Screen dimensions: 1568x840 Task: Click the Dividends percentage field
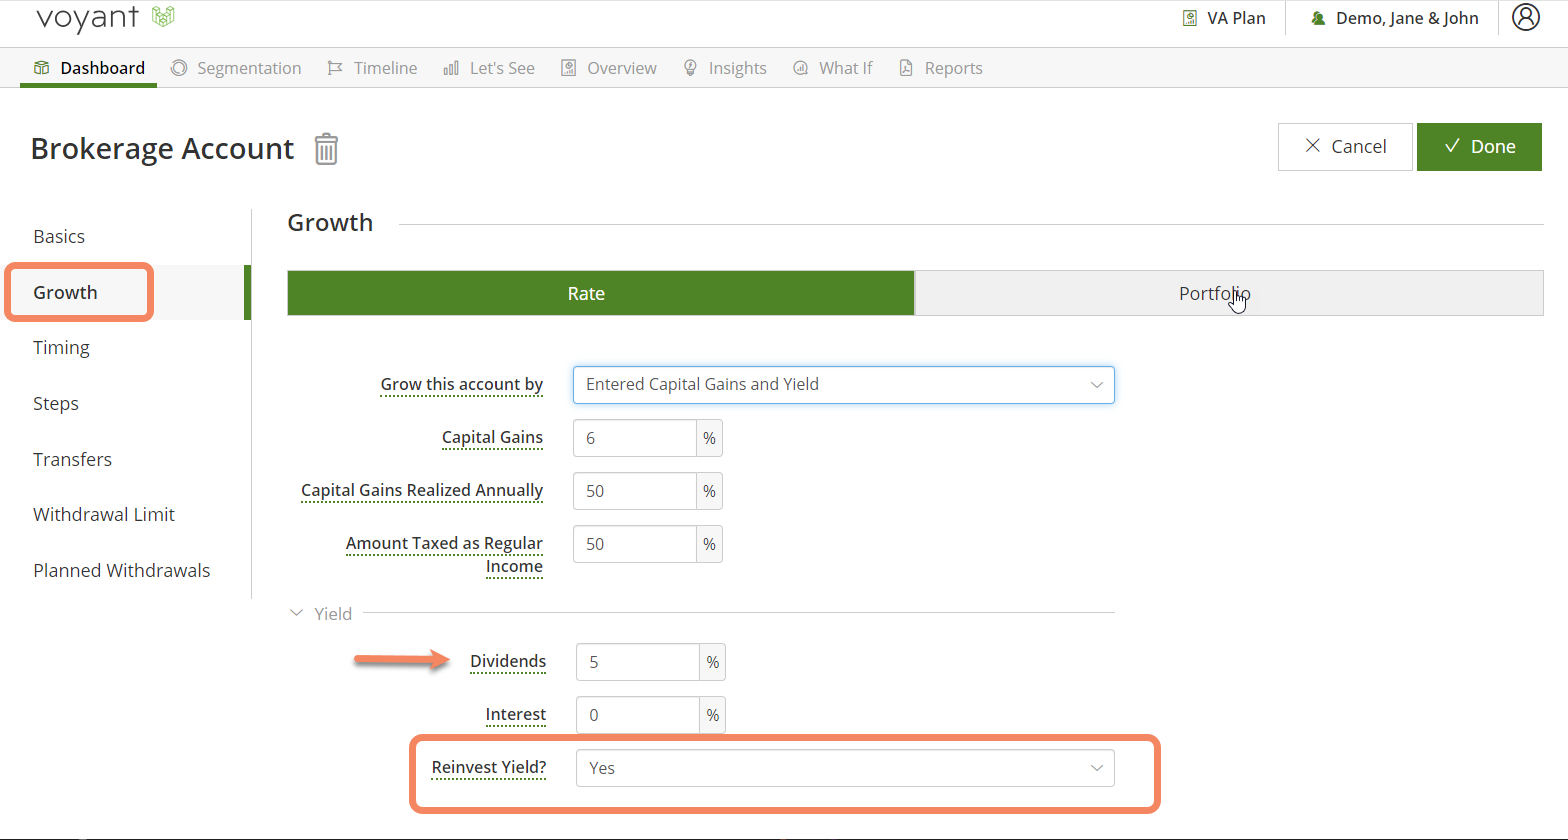pos(637,662)
